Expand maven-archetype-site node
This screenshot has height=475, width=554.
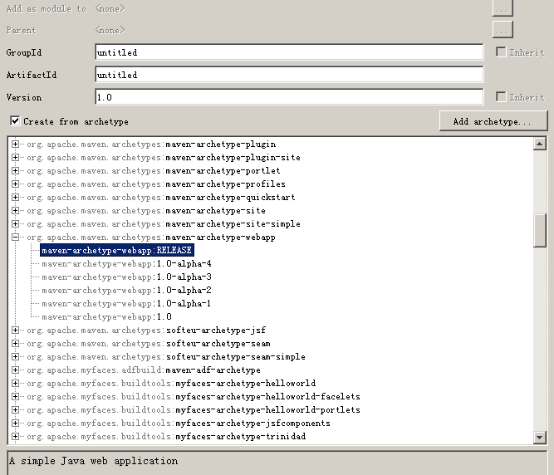pyautogui.click(x=15, y=211)
